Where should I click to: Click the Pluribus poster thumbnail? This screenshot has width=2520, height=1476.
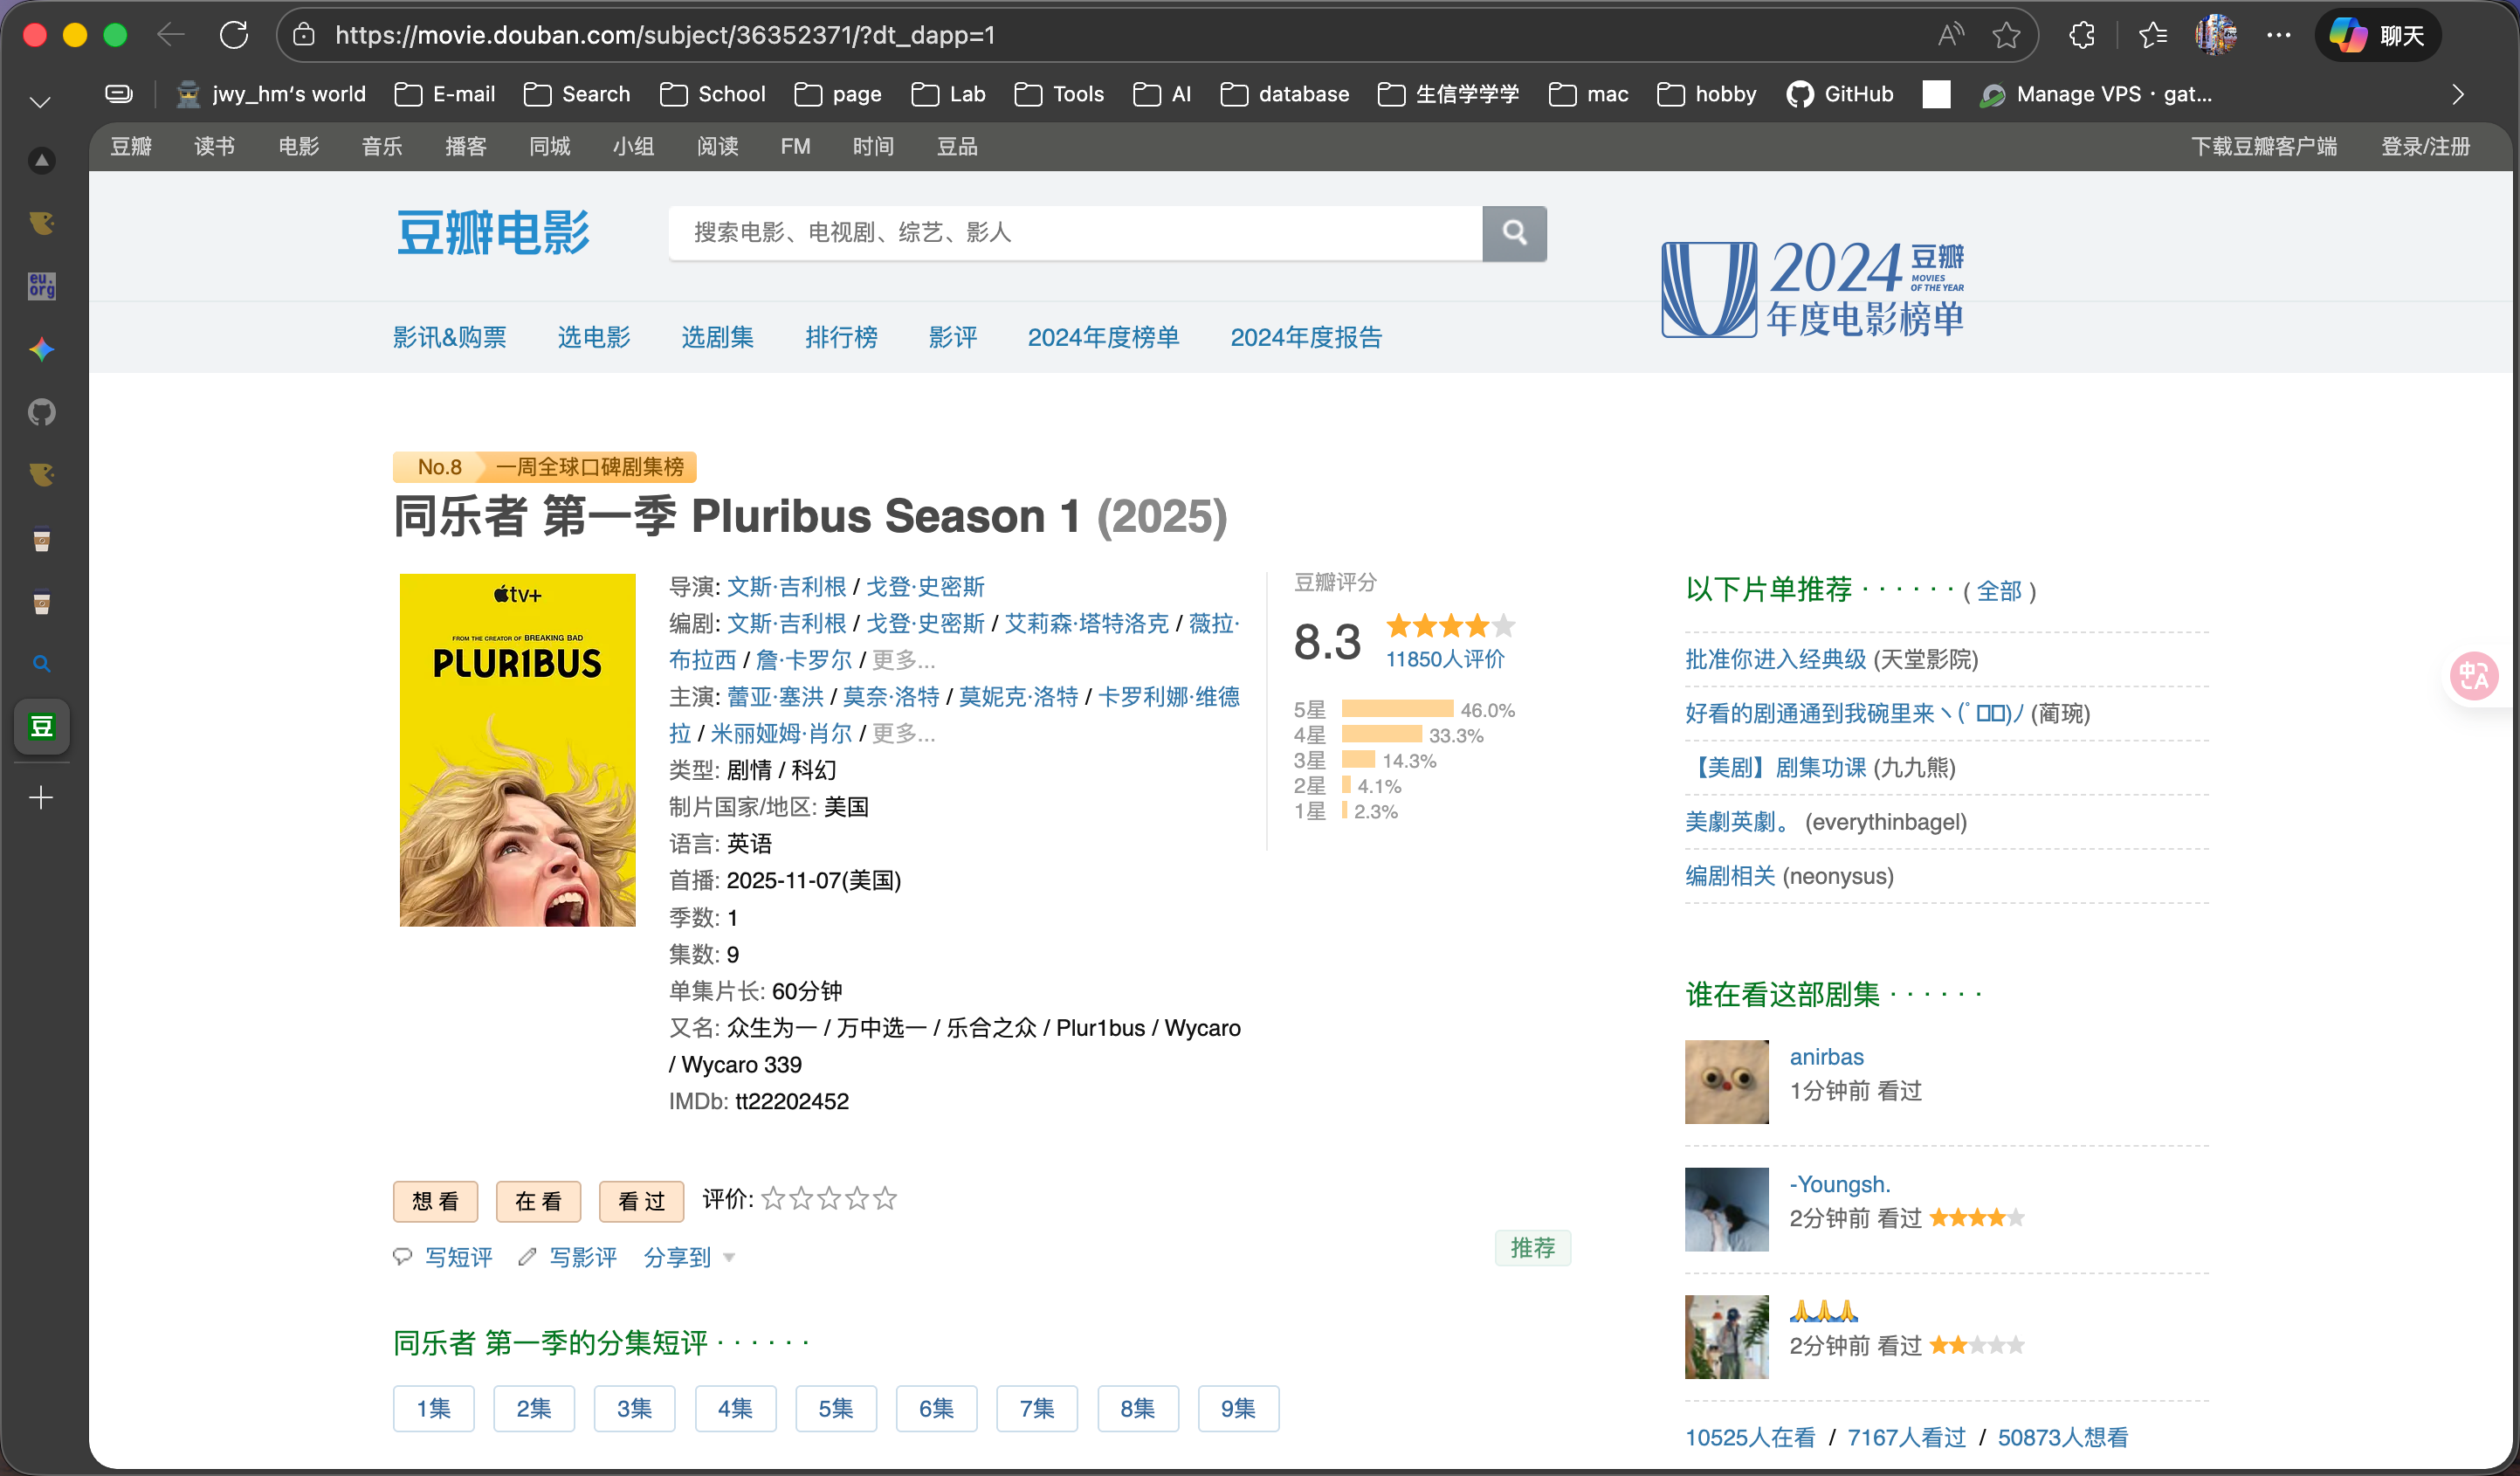click(x=517, y=749)
